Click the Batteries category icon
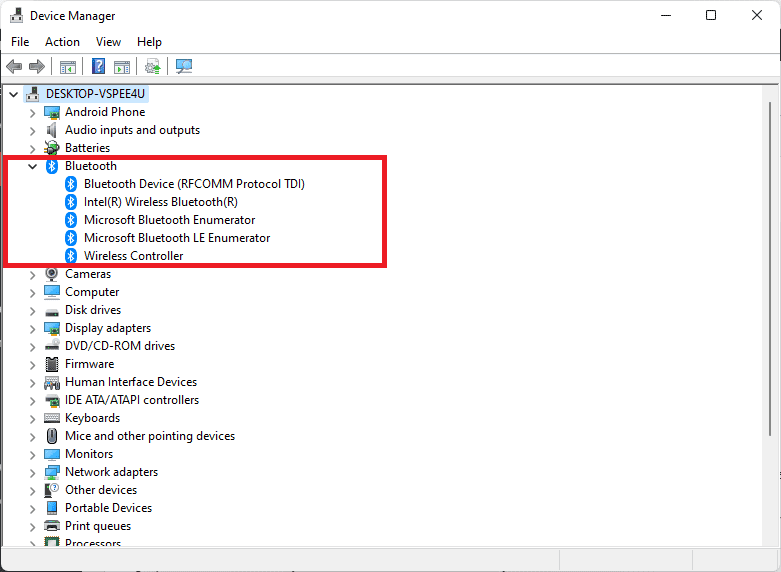Screen dimensions: 781x572 [51, 148]
